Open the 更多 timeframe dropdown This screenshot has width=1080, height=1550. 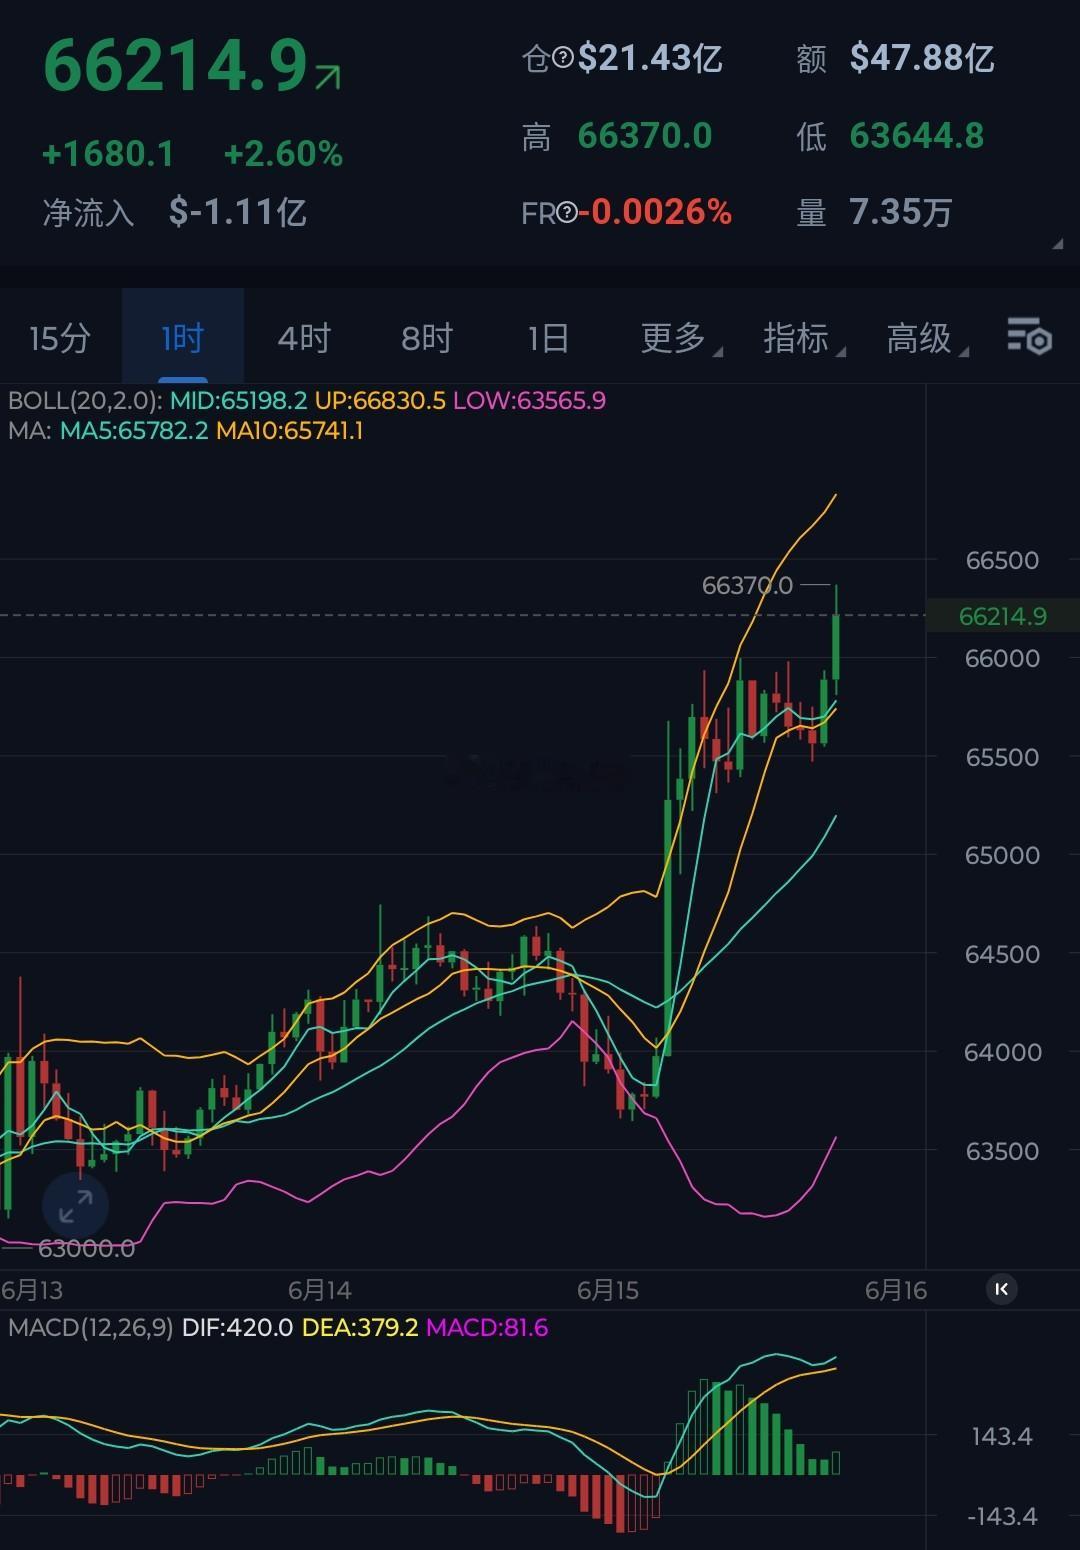[680, 338]
